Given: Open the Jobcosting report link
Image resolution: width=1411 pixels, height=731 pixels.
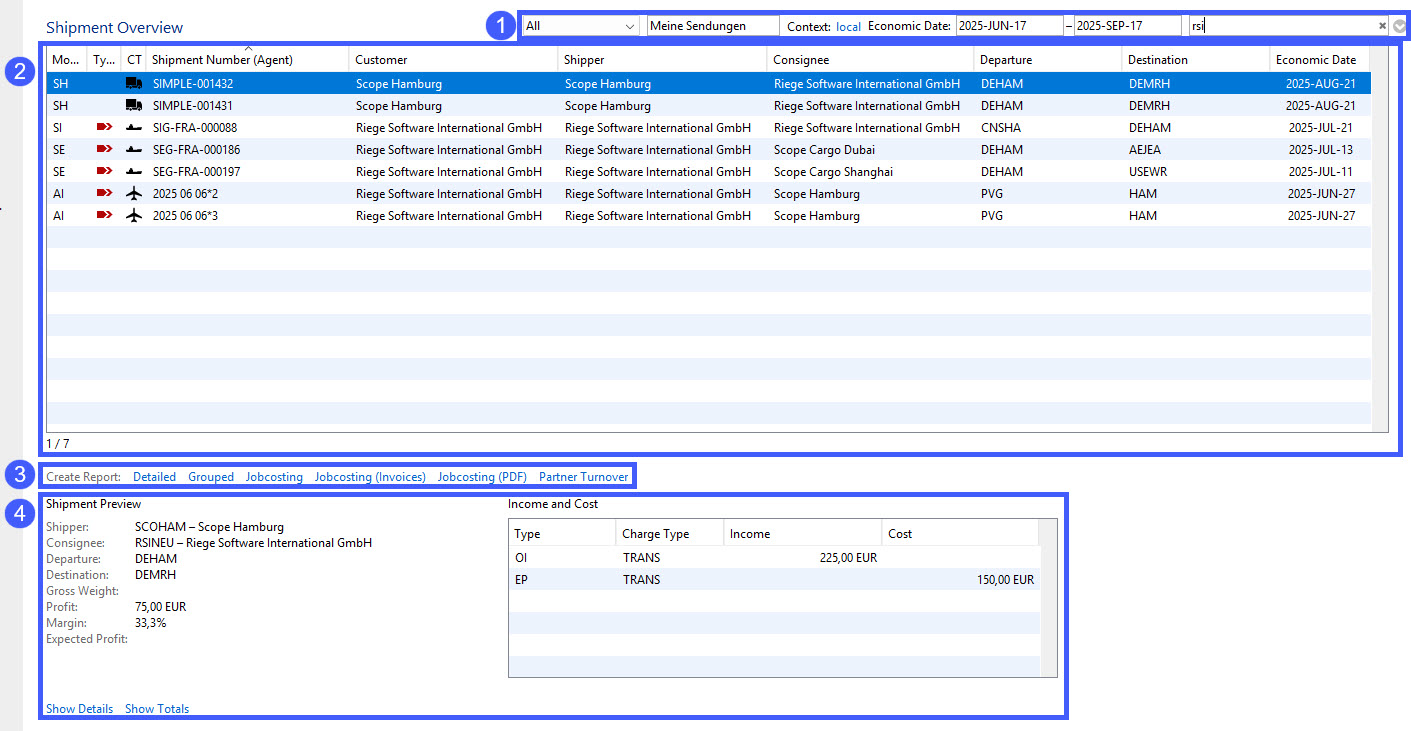Looking at the screenshot, I should pyautogui.click(x=274, y=477).
